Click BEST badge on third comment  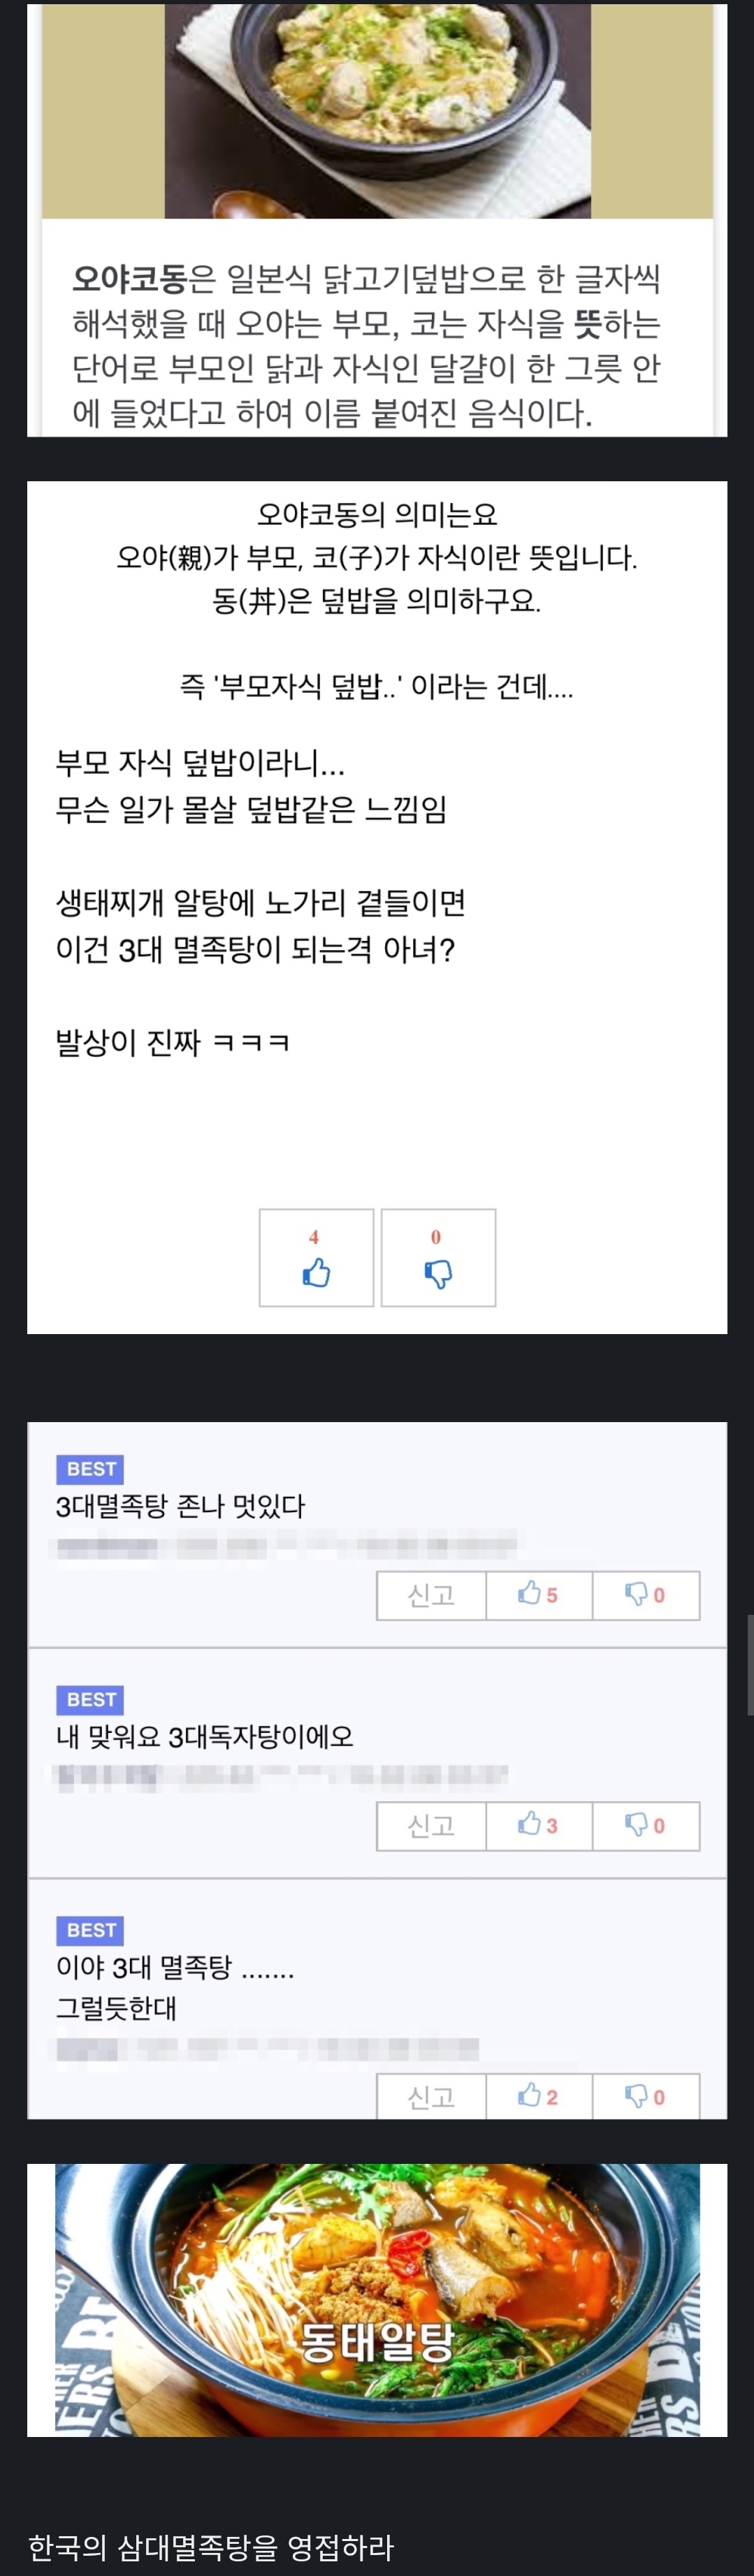pyautogui.click(x=90, y=1930)
